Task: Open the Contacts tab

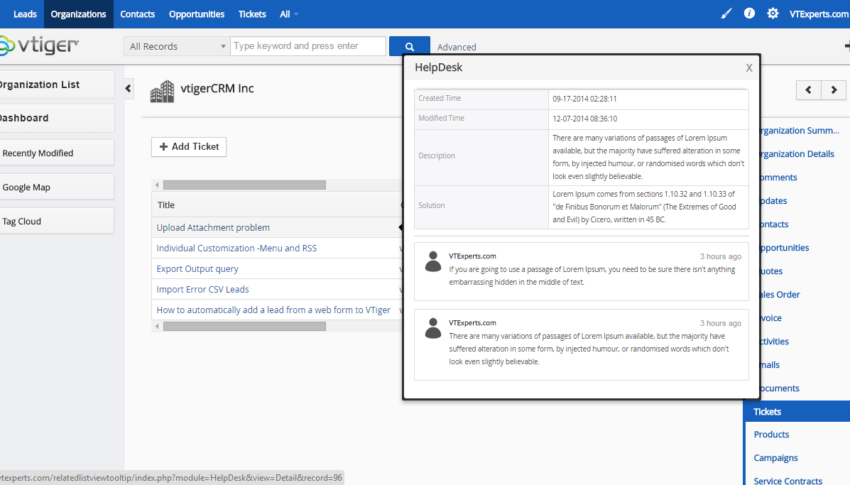Action: (x=137, y=14)
